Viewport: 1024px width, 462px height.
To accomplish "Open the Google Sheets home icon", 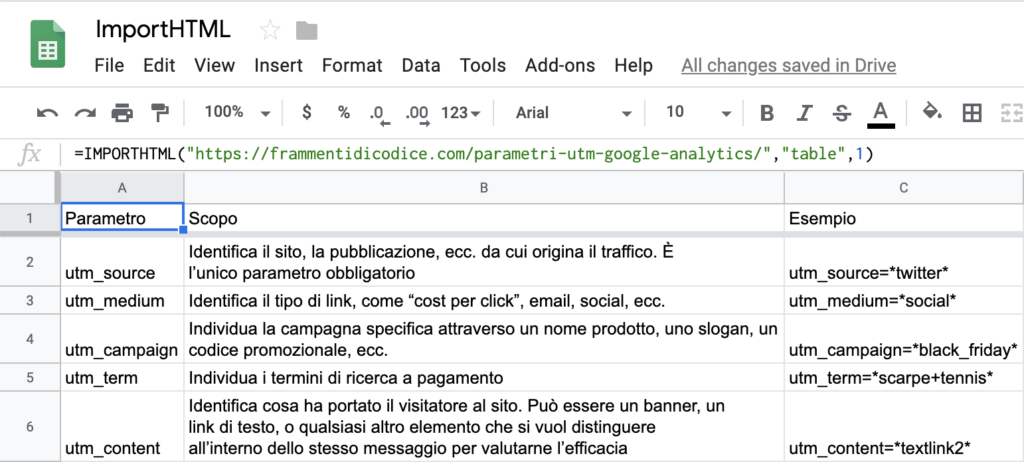I will pos(48,44).
